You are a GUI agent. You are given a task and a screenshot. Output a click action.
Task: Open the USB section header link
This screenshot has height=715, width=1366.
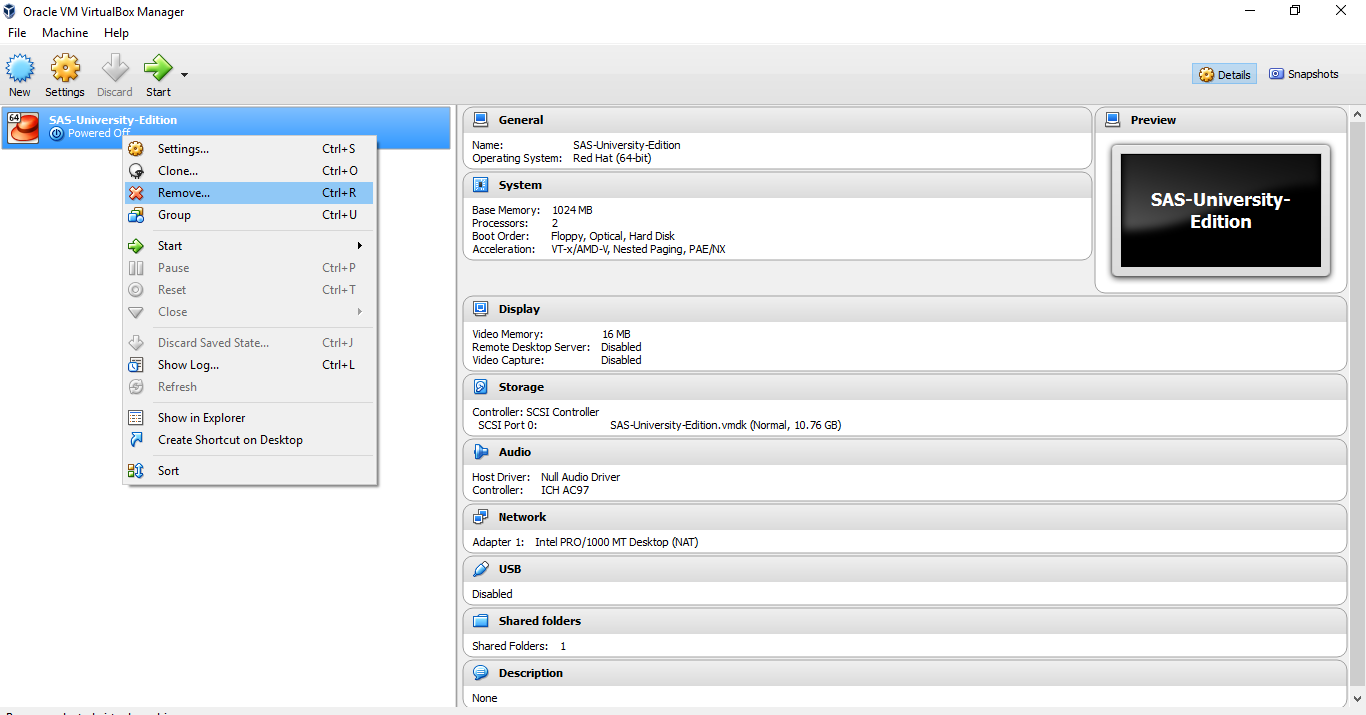pyautogui.click(x=510, y=569)
